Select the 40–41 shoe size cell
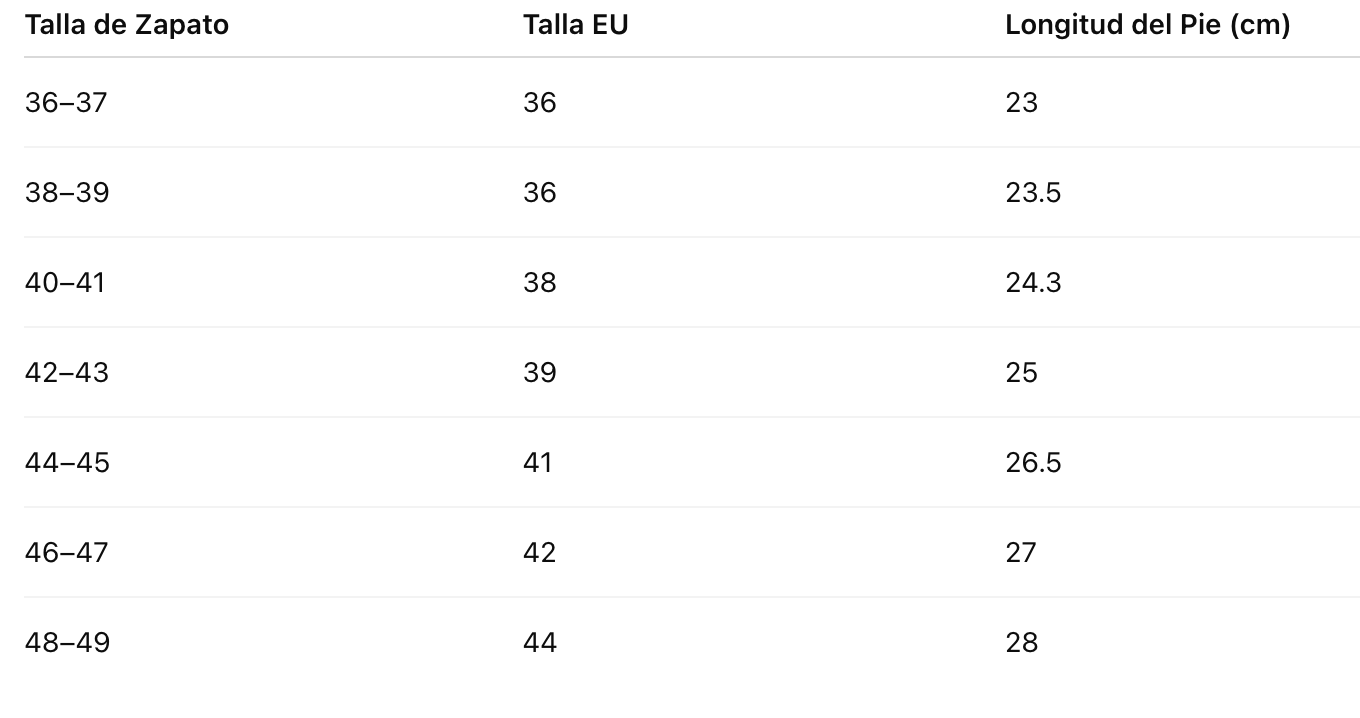Screen dimensions: 1360x718 point(65,283)
